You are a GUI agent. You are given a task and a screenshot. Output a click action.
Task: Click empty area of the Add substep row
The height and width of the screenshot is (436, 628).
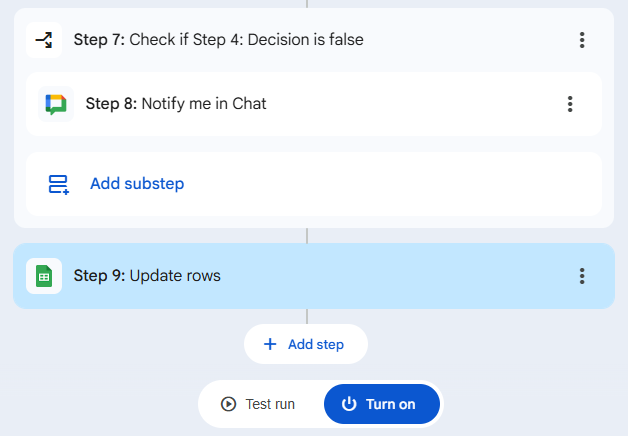400,184
